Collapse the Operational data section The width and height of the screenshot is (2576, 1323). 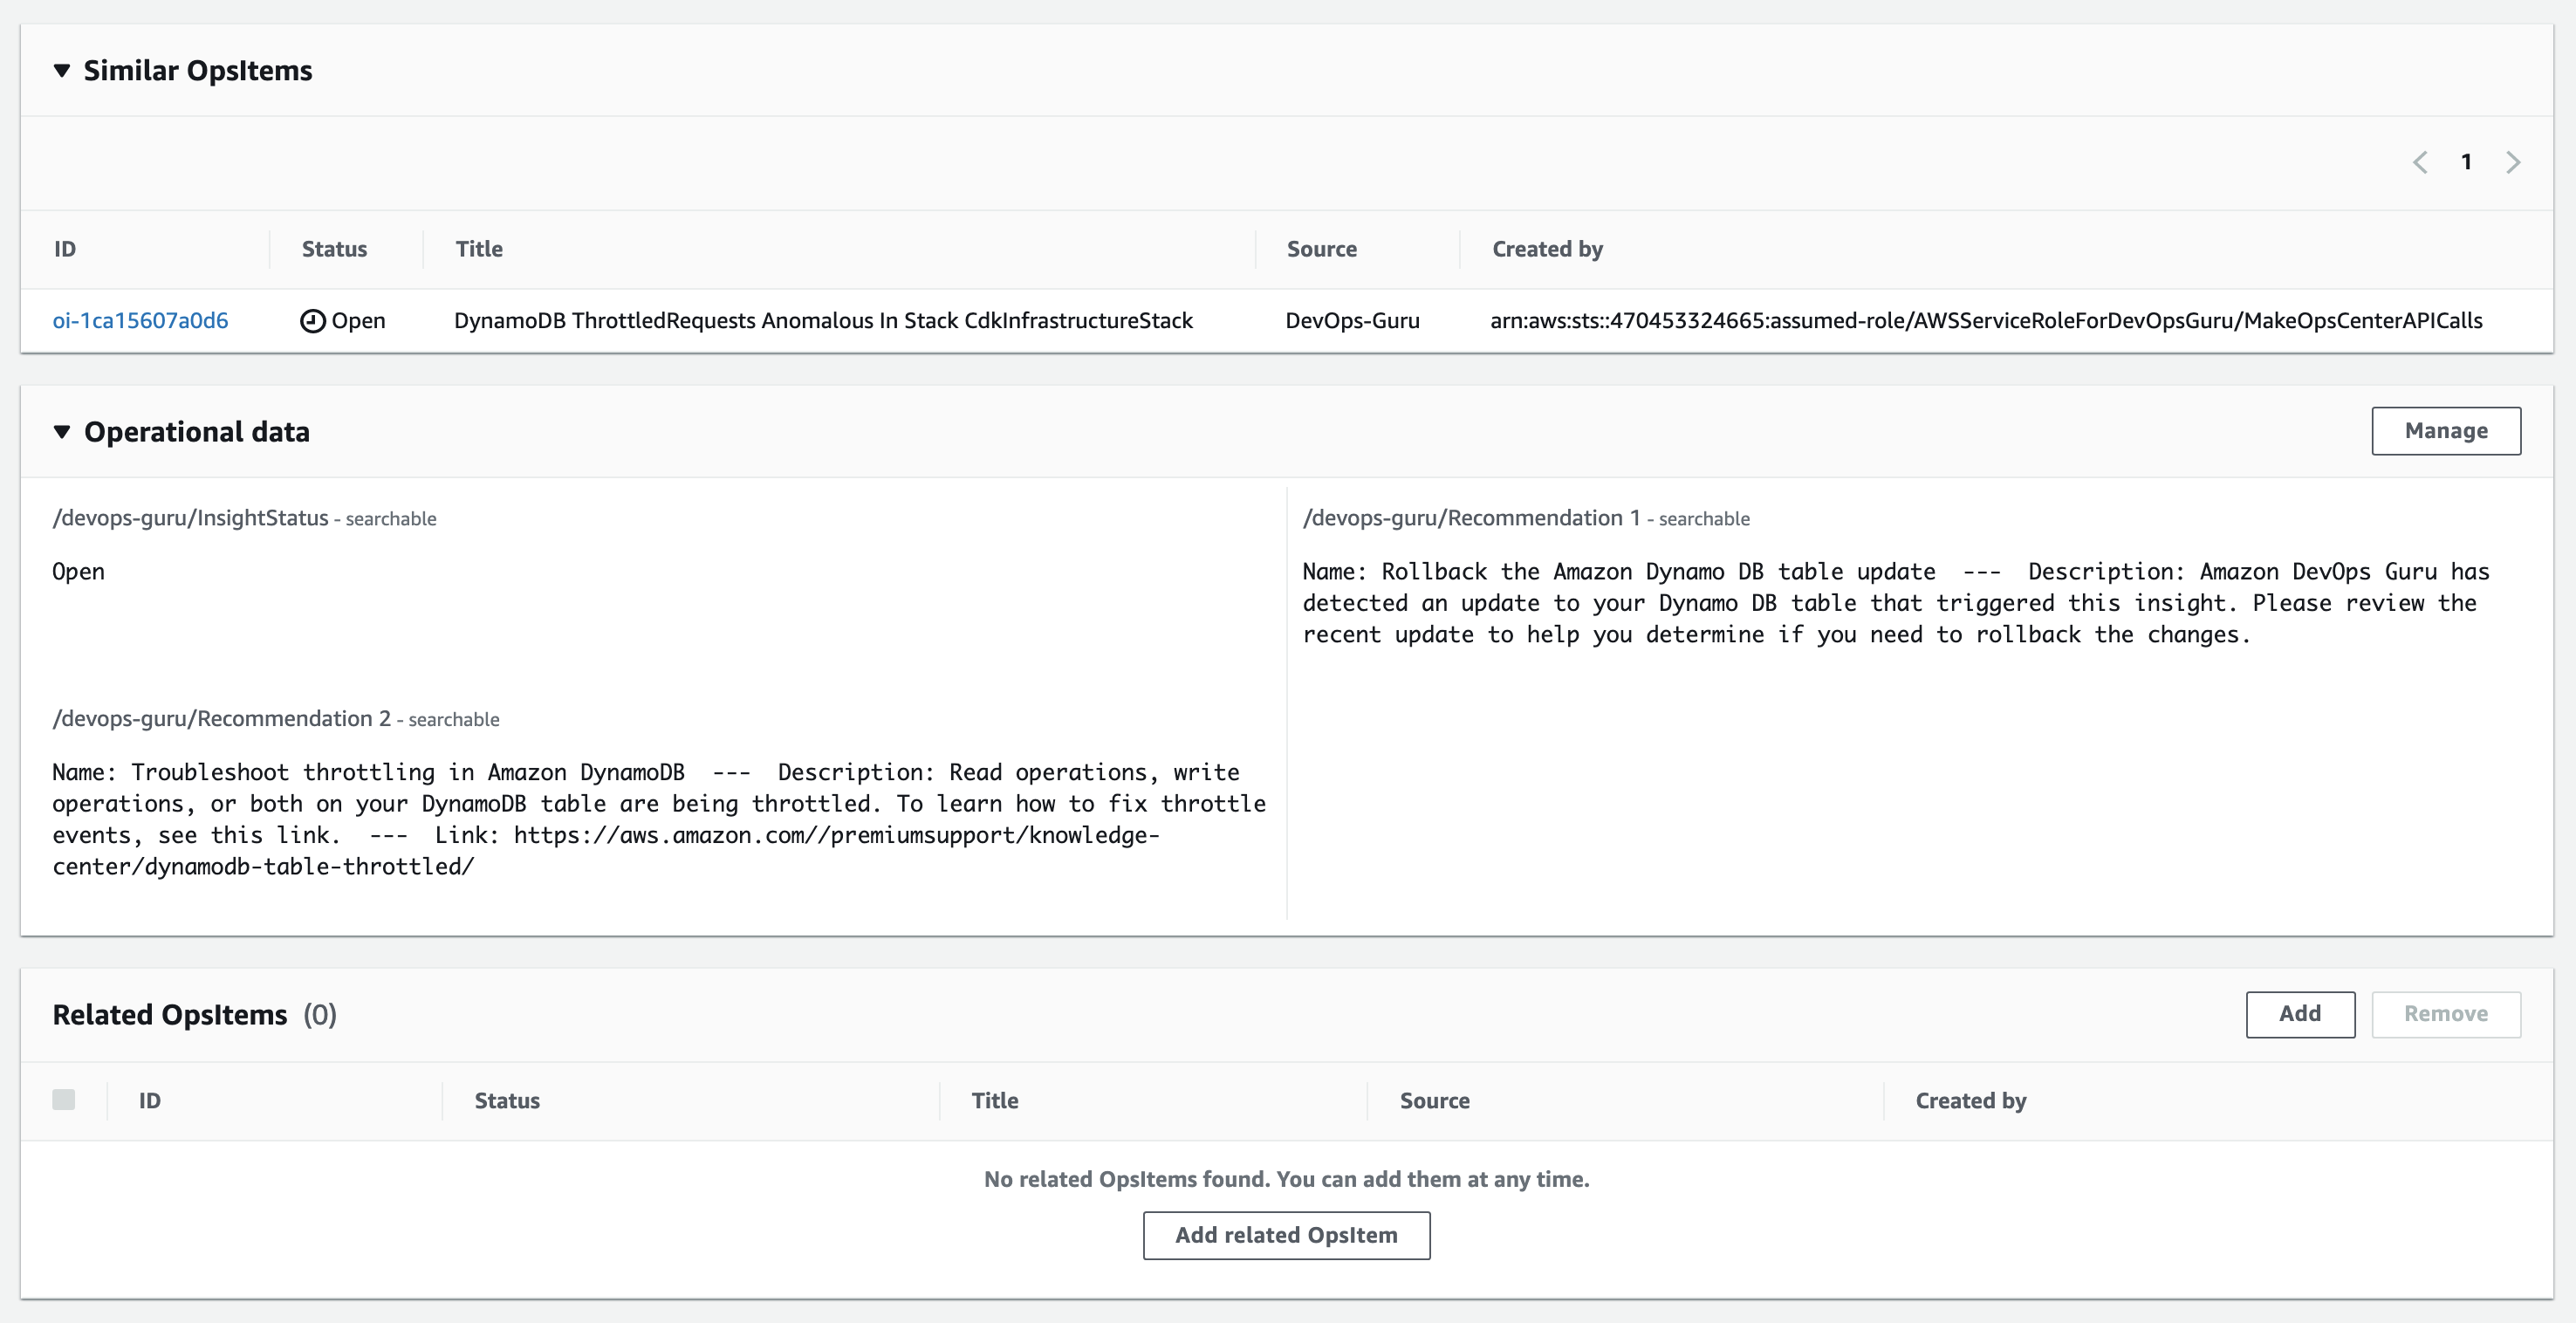coord(62,432)
